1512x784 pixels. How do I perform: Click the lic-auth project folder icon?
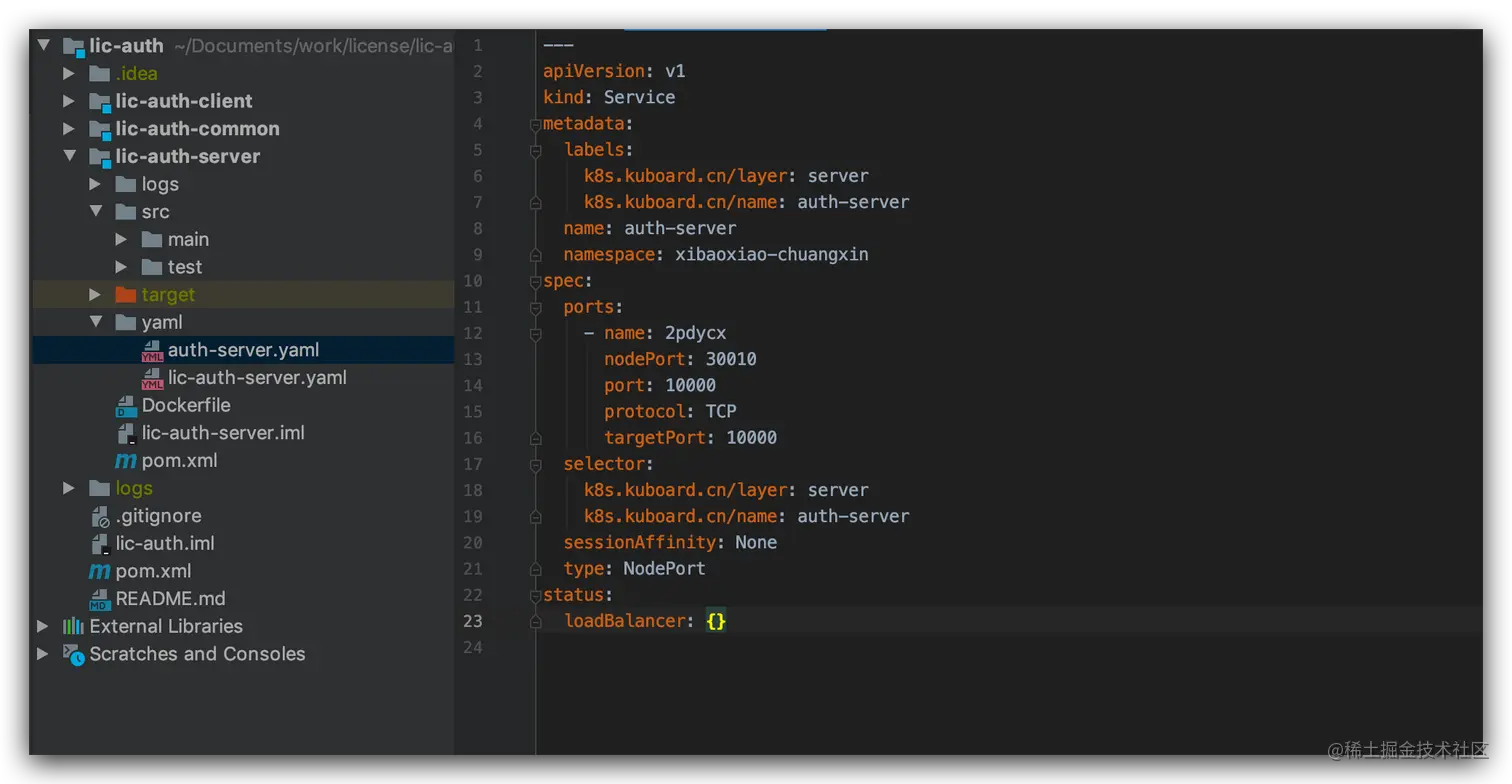point(74,46)
